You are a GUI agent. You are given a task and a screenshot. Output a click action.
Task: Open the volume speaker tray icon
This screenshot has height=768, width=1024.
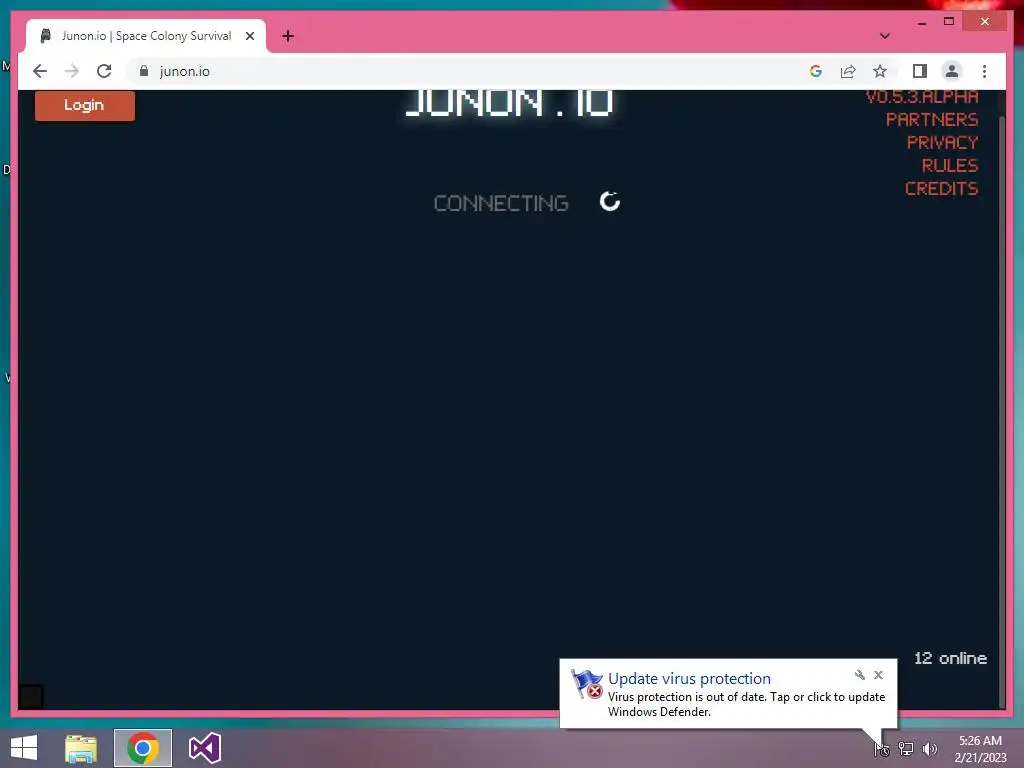[929, 748]
